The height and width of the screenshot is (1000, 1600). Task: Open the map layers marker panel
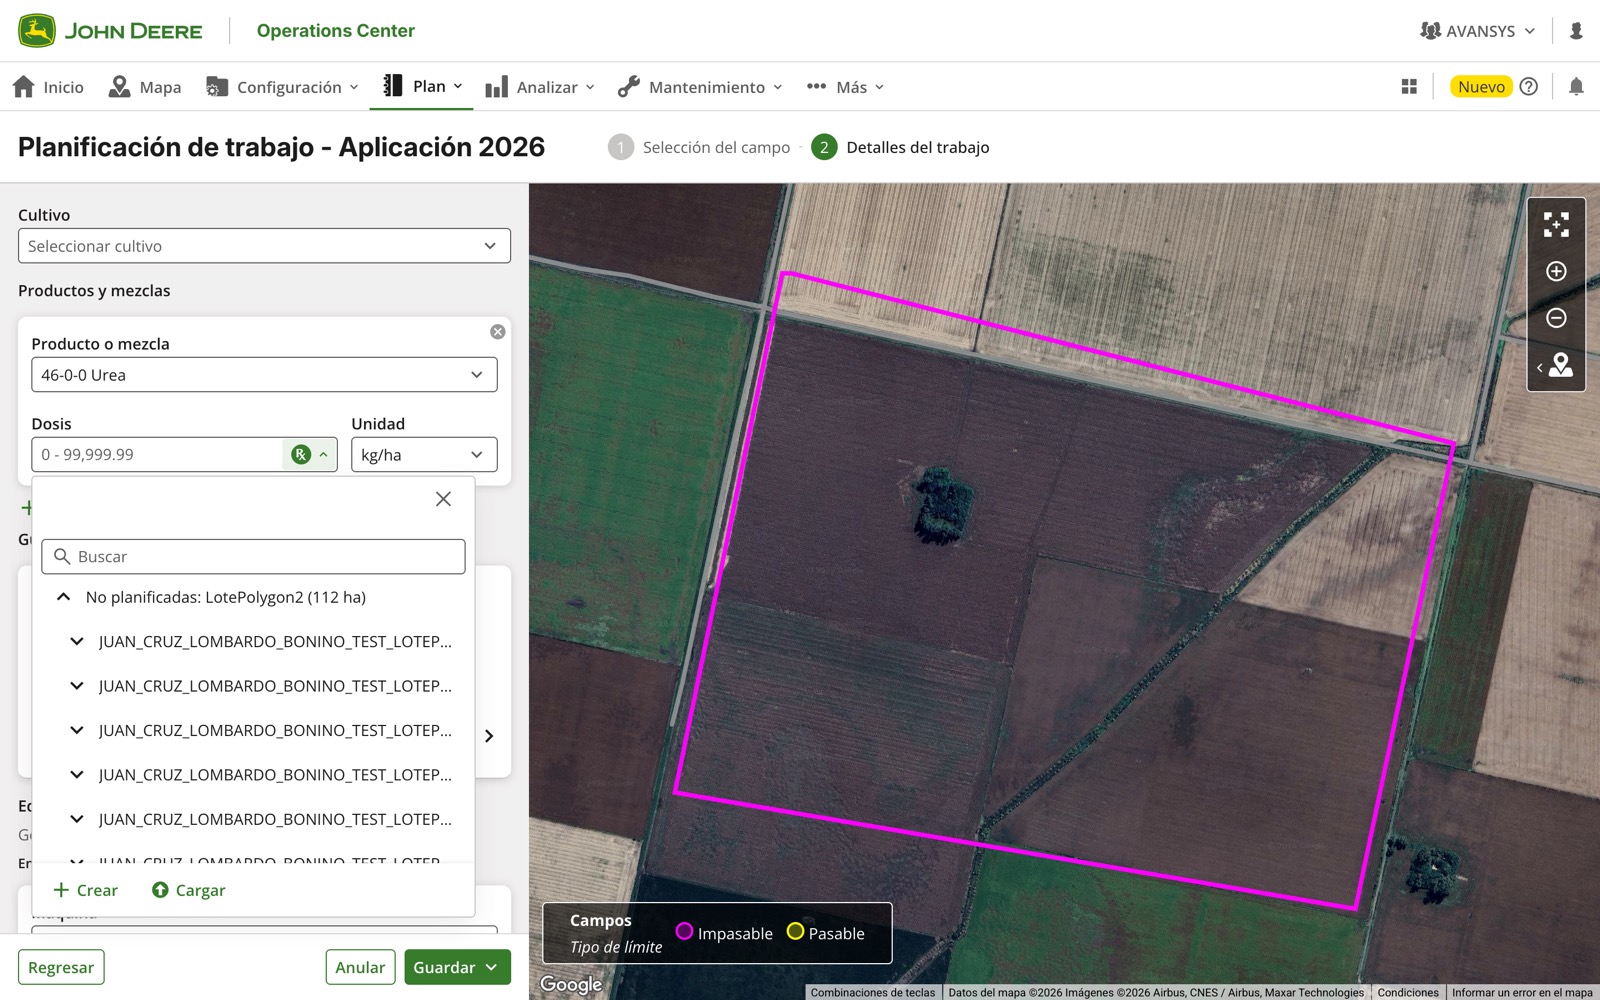coord(1556,366)
